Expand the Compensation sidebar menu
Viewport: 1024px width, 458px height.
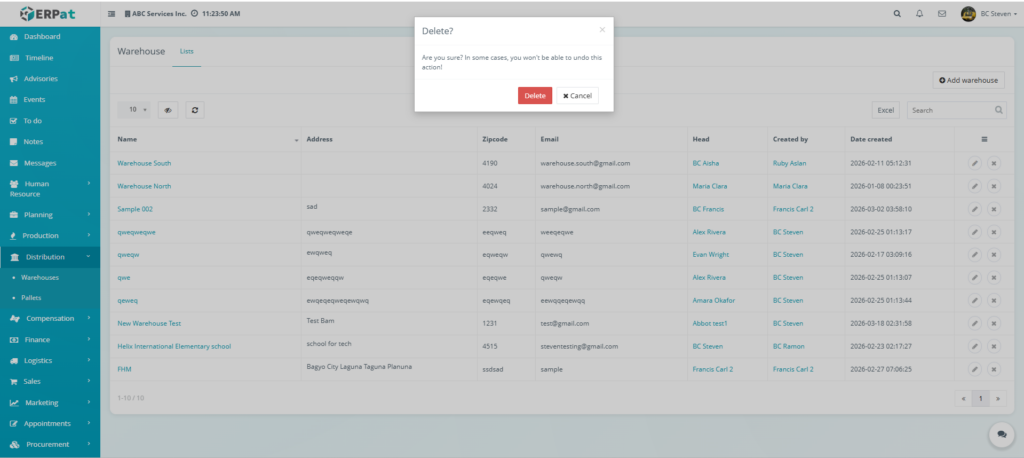50,318
